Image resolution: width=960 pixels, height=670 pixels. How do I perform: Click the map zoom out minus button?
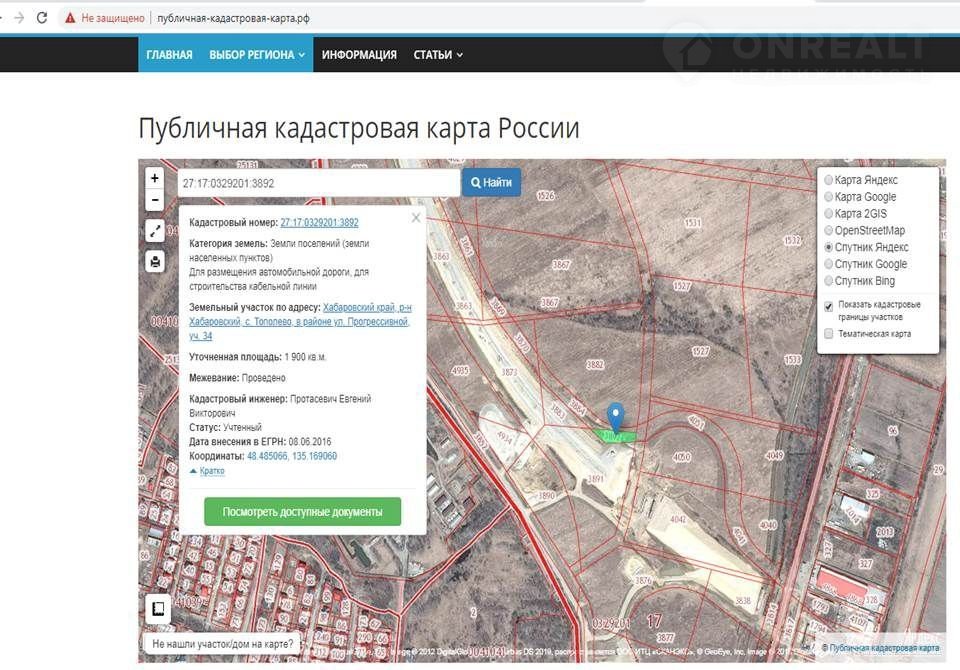click(x=154, y=199)
